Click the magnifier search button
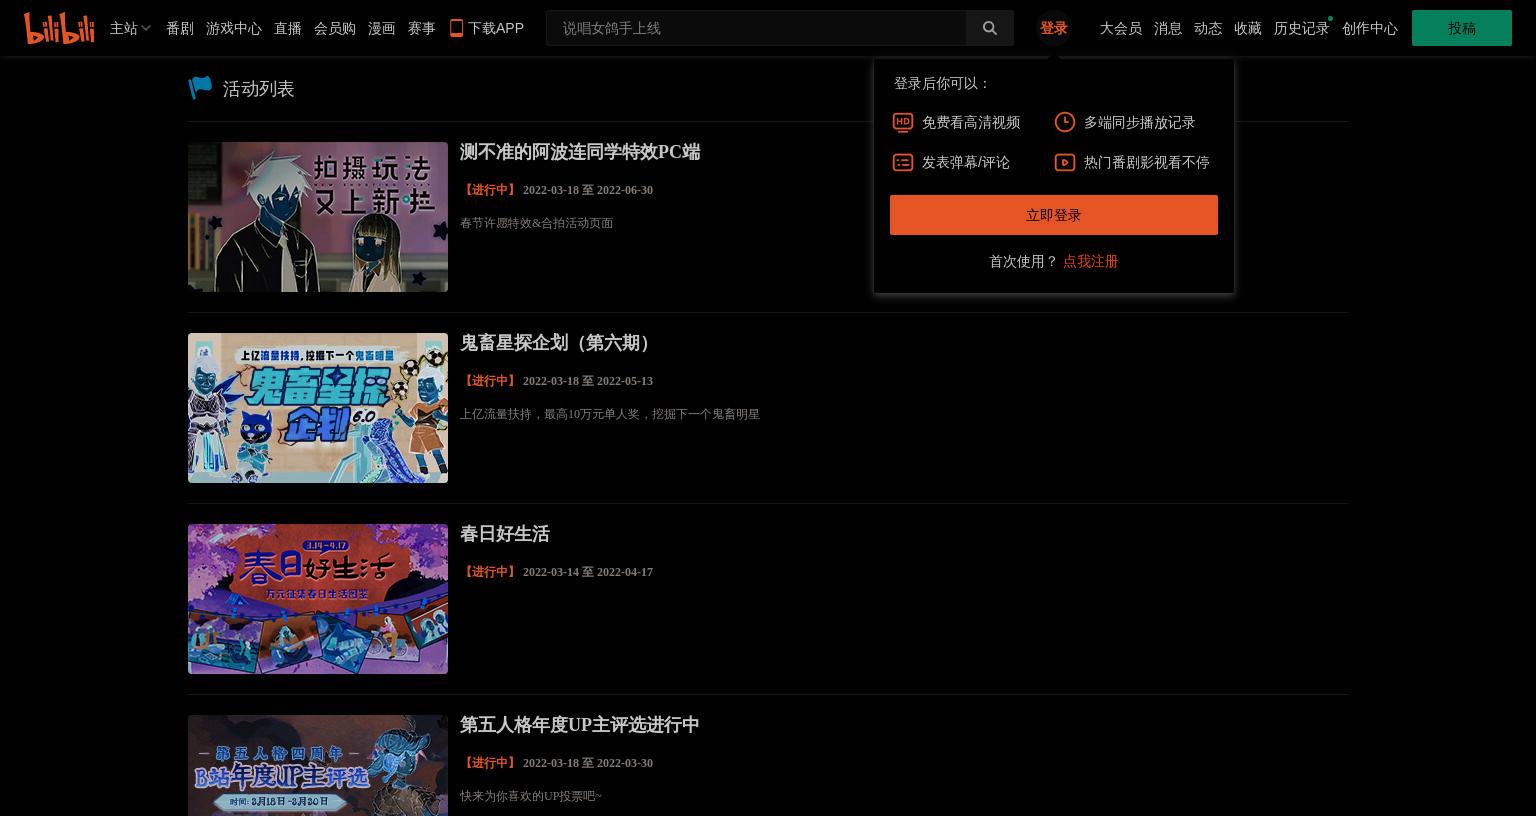This screenshot has height=816, width=1536. (990, 28)
